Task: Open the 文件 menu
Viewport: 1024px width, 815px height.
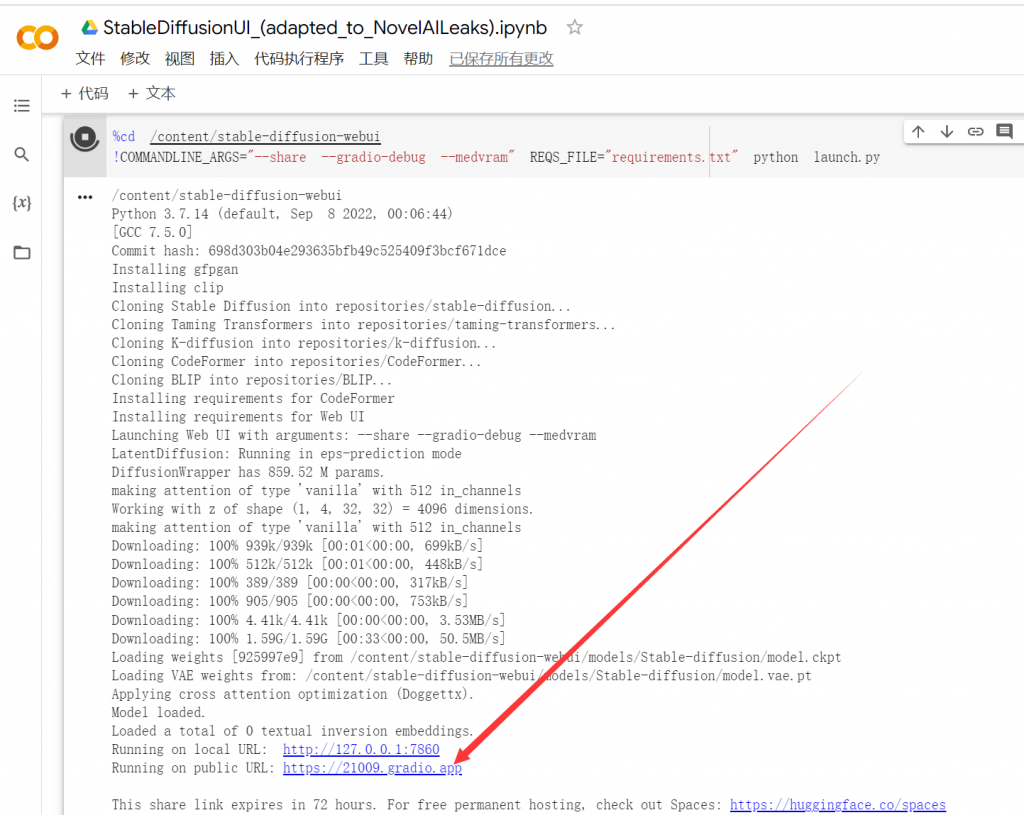Action: [90, 59]
